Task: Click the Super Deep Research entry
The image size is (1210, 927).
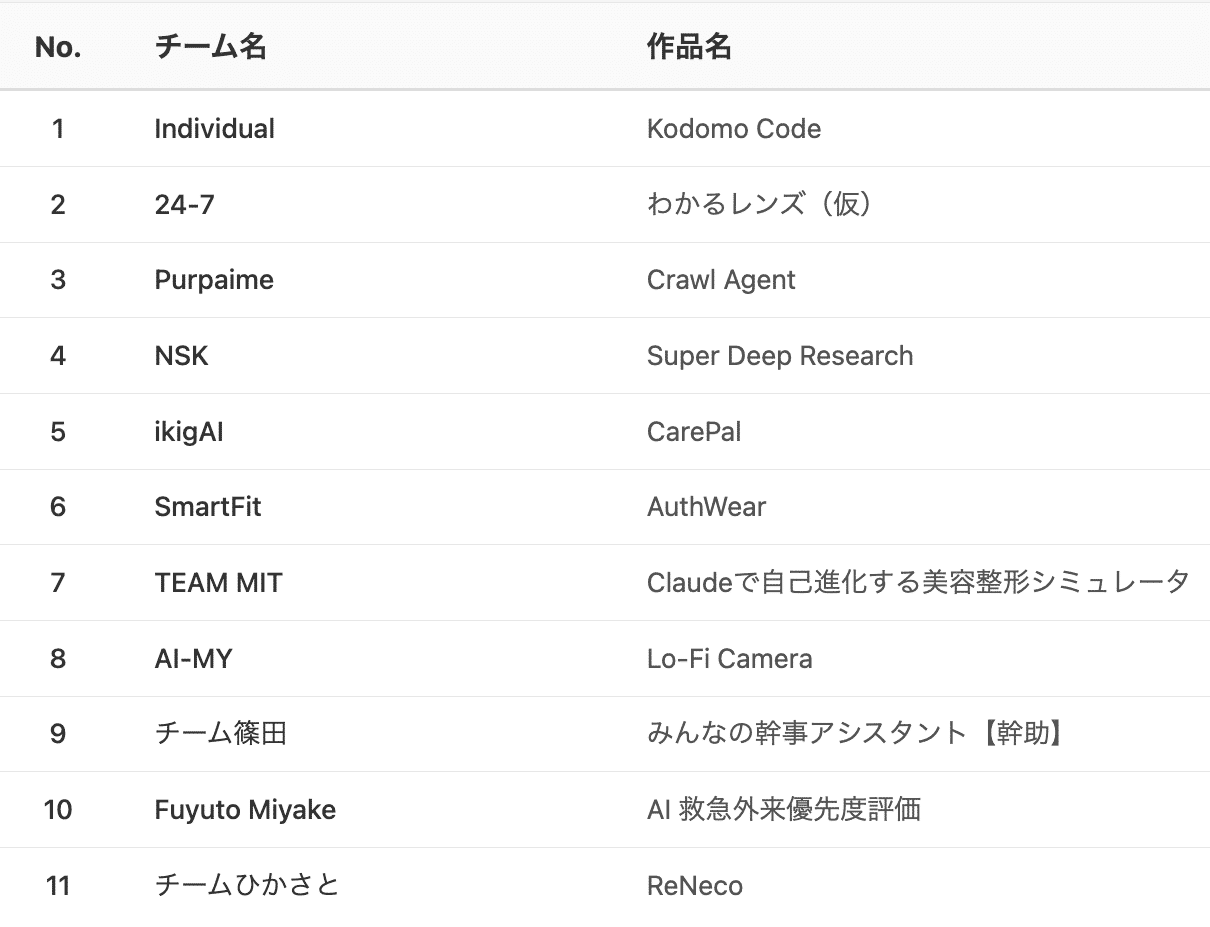Action: (780, 356)
